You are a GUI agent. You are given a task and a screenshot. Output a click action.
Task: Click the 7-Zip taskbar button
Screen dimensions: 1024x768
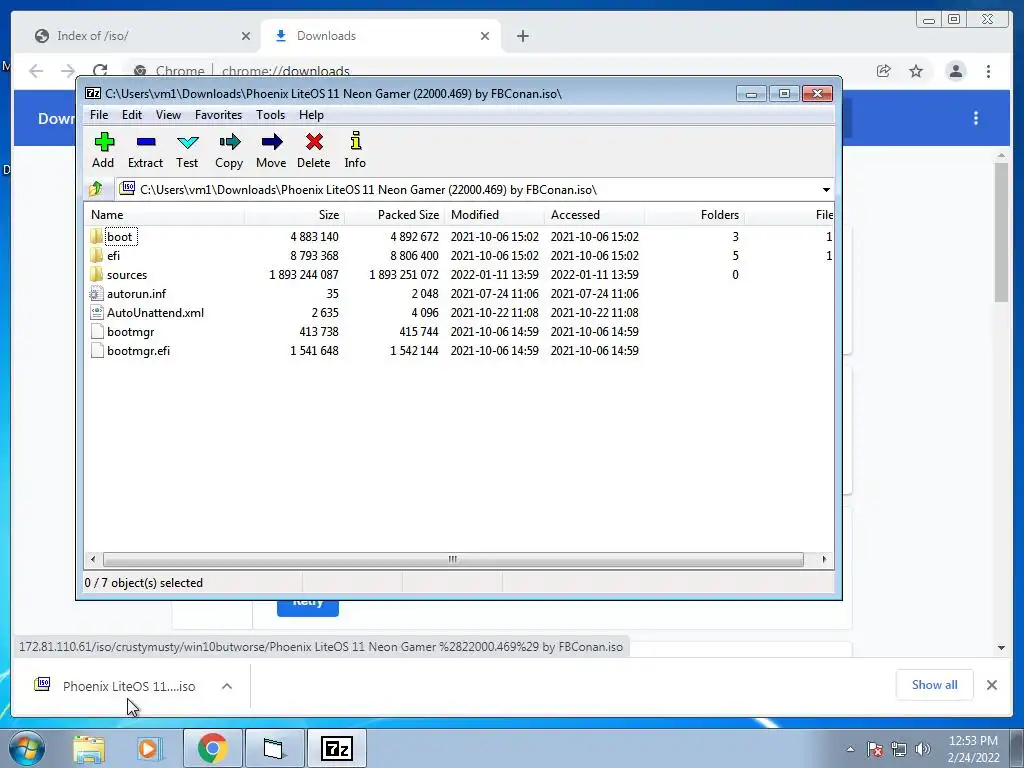[336, 748]
